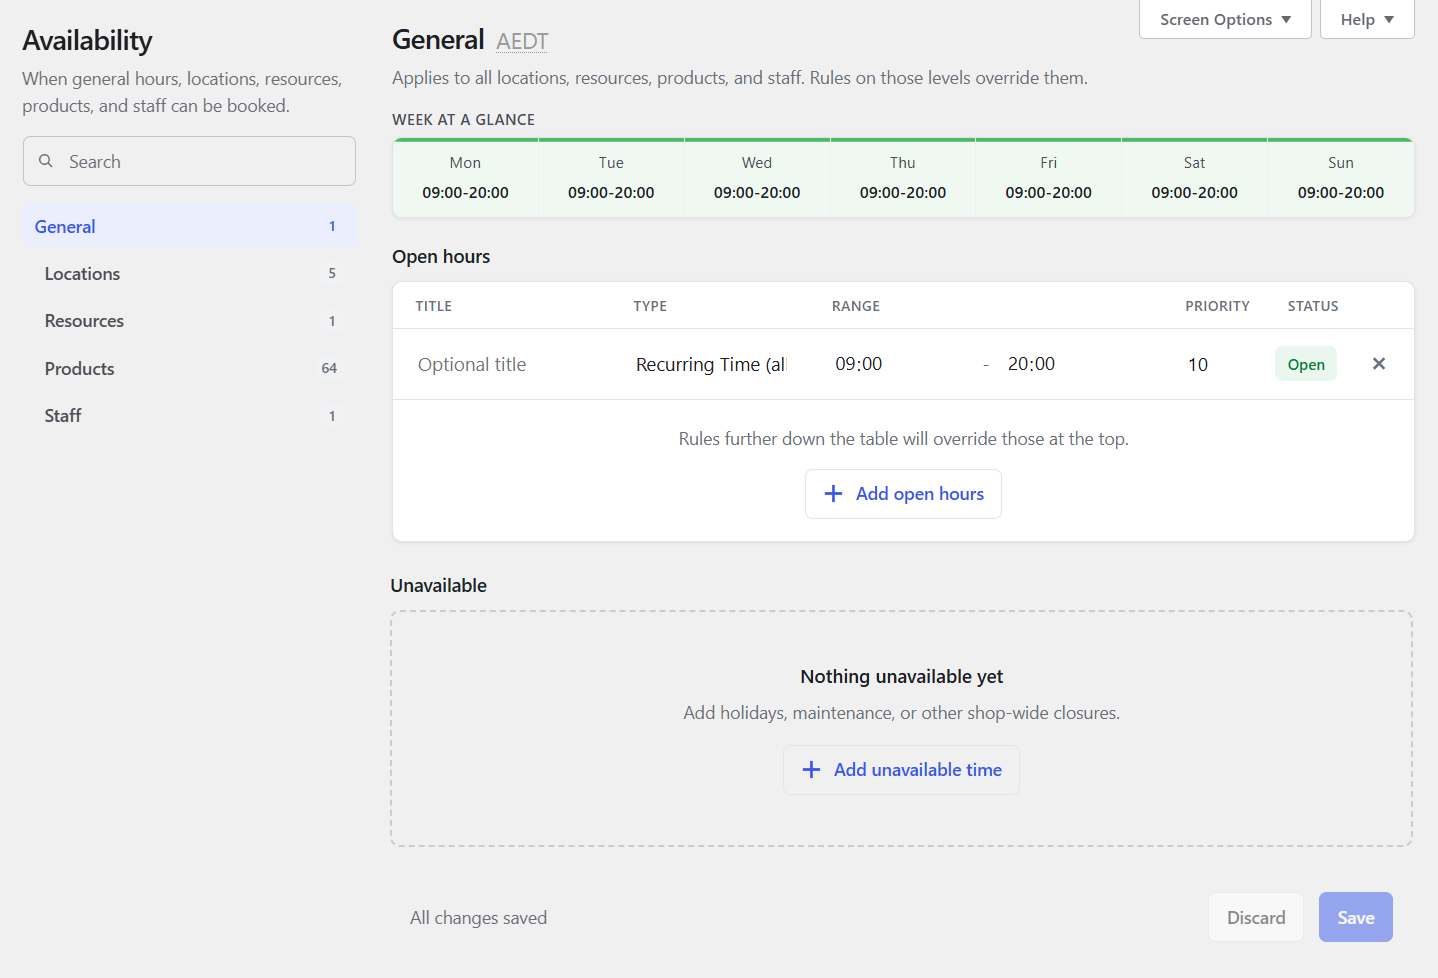Open the Recurring Time type dropdown
The height and width of the screenshot is (978, 1438).
[x=711, y=365]
